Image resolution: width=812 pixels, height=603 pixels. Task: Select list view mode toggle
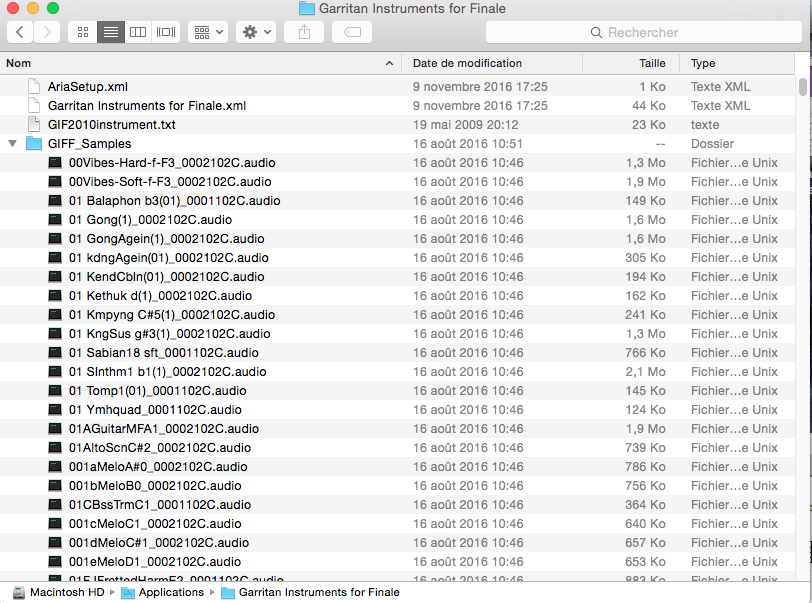coord(111,32)
